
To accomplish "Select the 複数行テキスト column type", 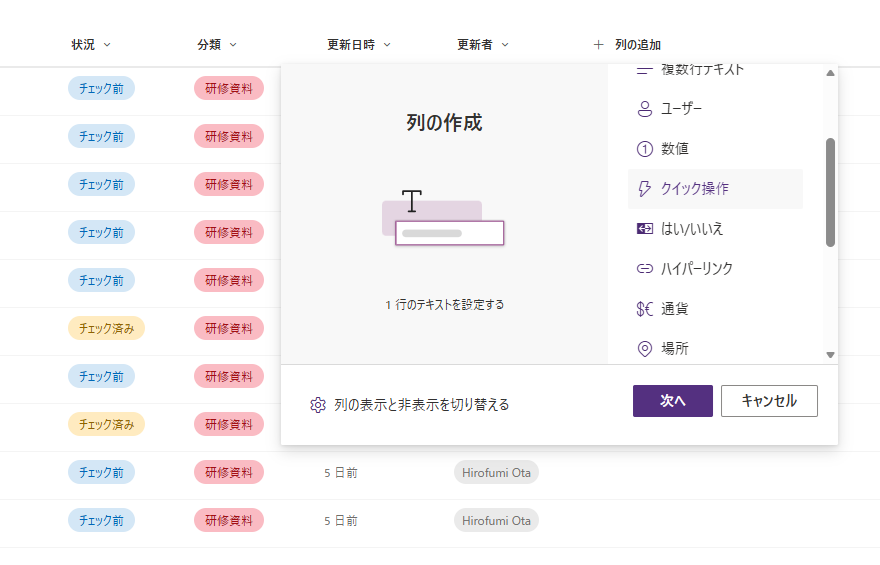I will pyautogui.click(x=701, y=71).
